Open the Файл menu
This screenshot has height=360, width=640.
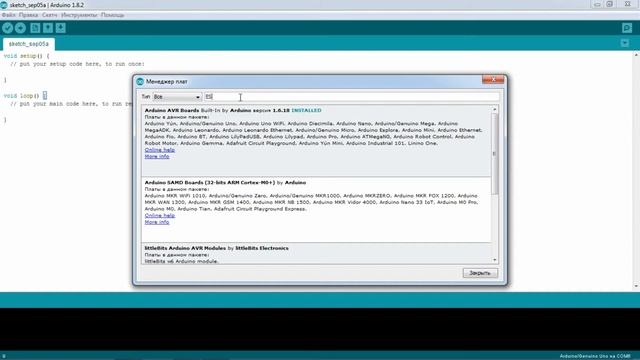click(9, 15)
